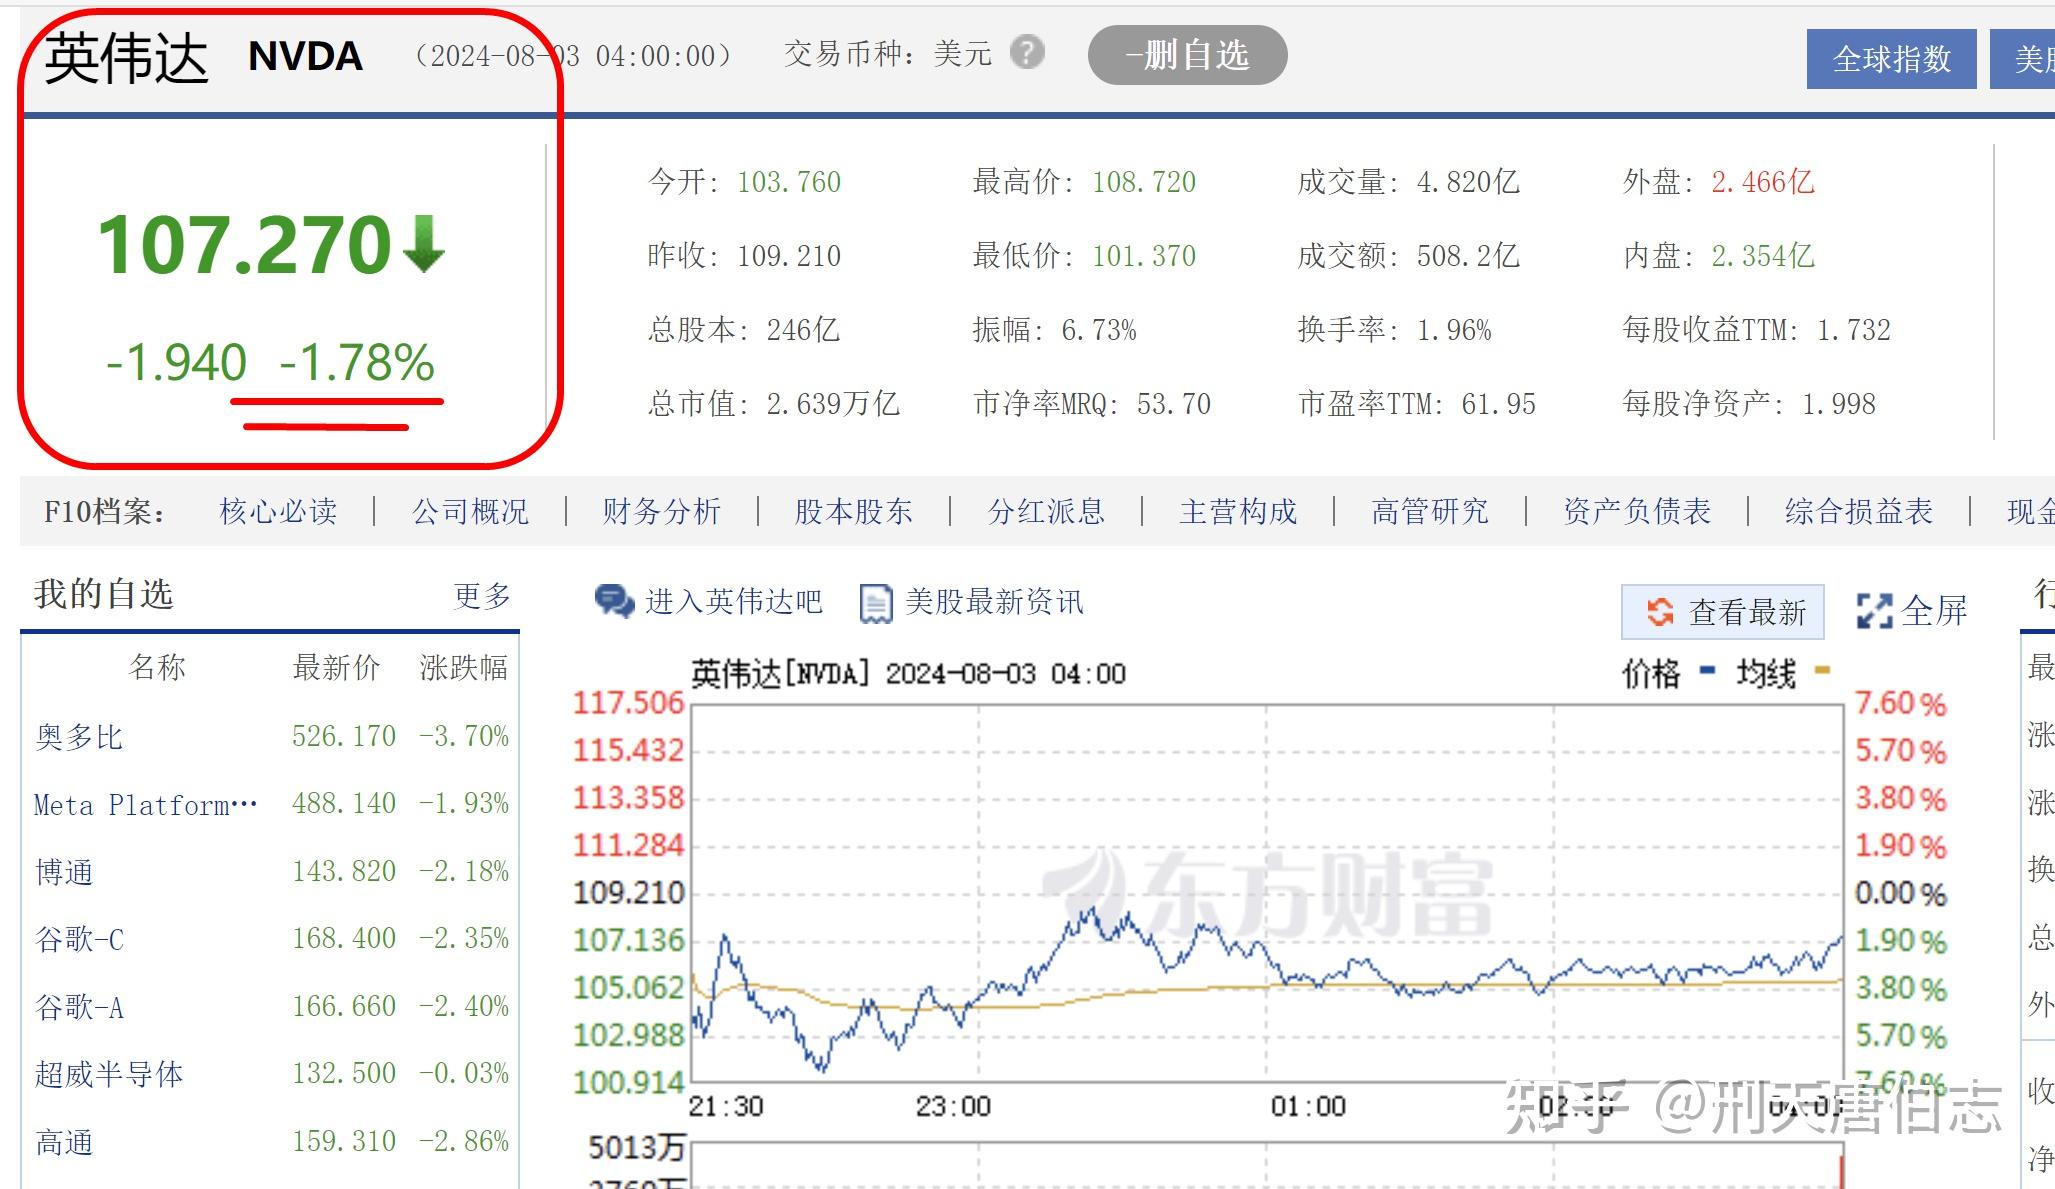Viewport: 2055px width, 1189px height.
Task: Open the 综合损益表 tab
Action: [x=1859, y=512]
